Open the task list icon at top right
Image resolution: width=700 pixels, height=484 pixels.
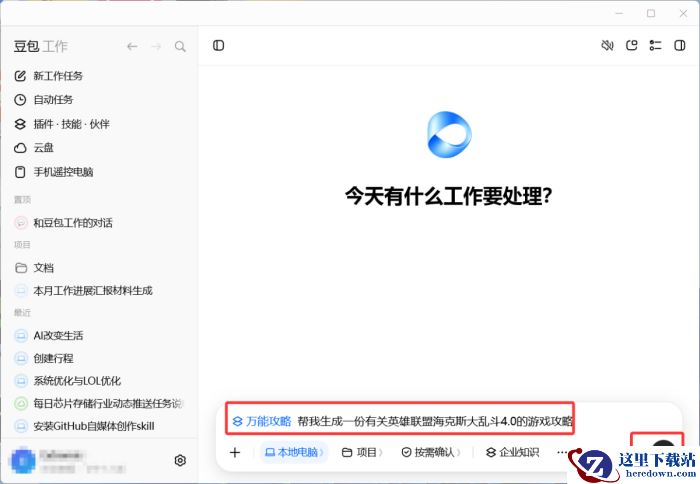(655, 46)
